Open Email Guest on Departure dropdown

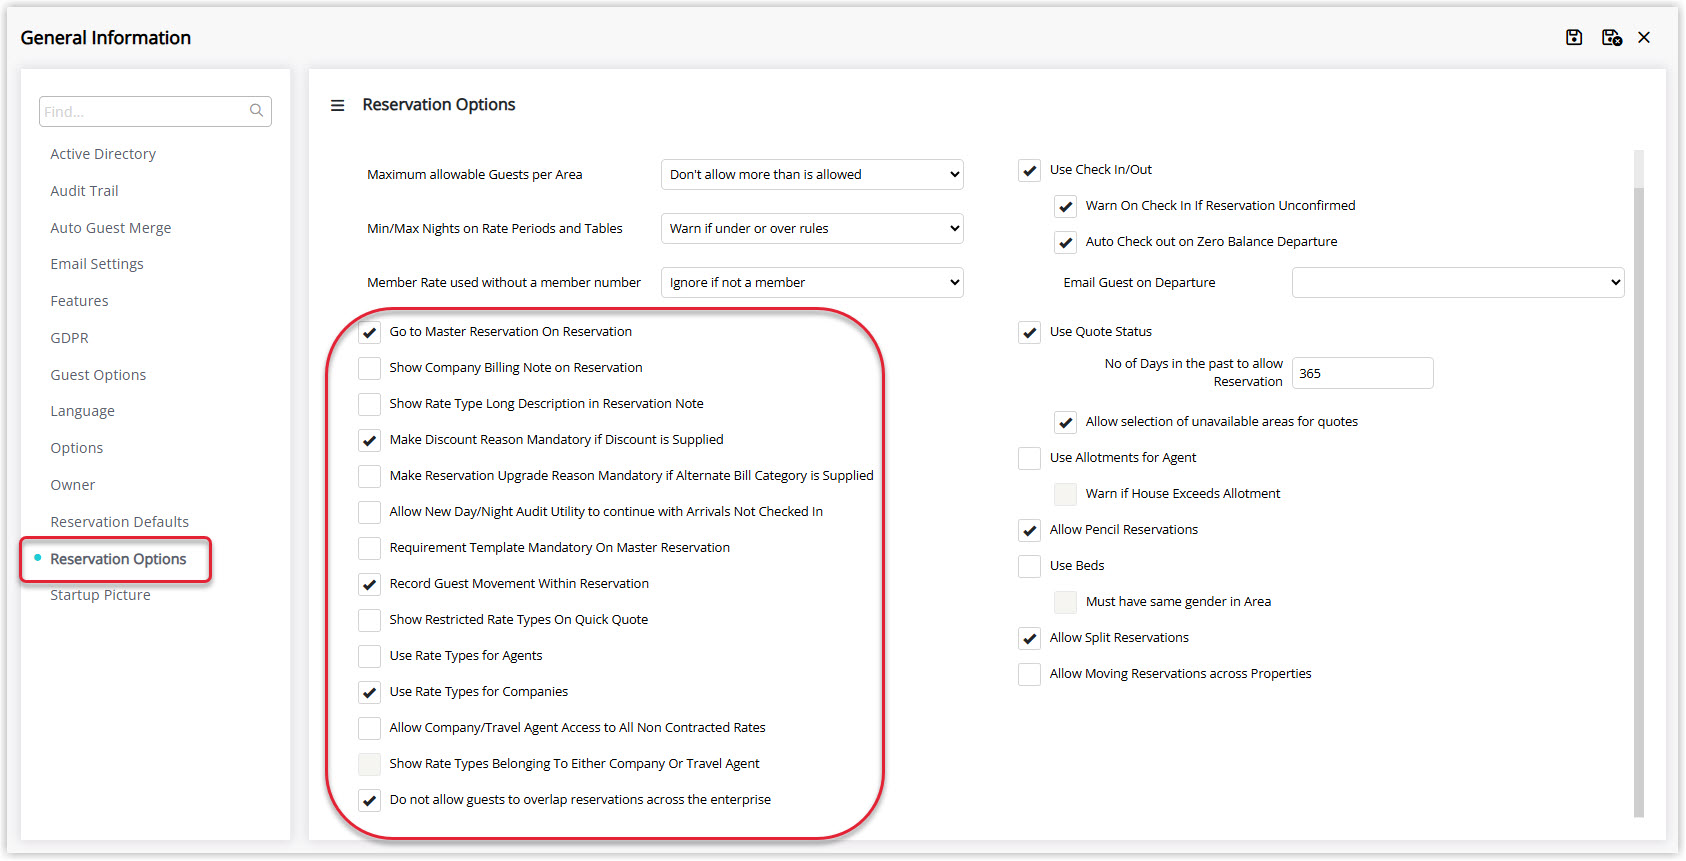pos(1458,282)
